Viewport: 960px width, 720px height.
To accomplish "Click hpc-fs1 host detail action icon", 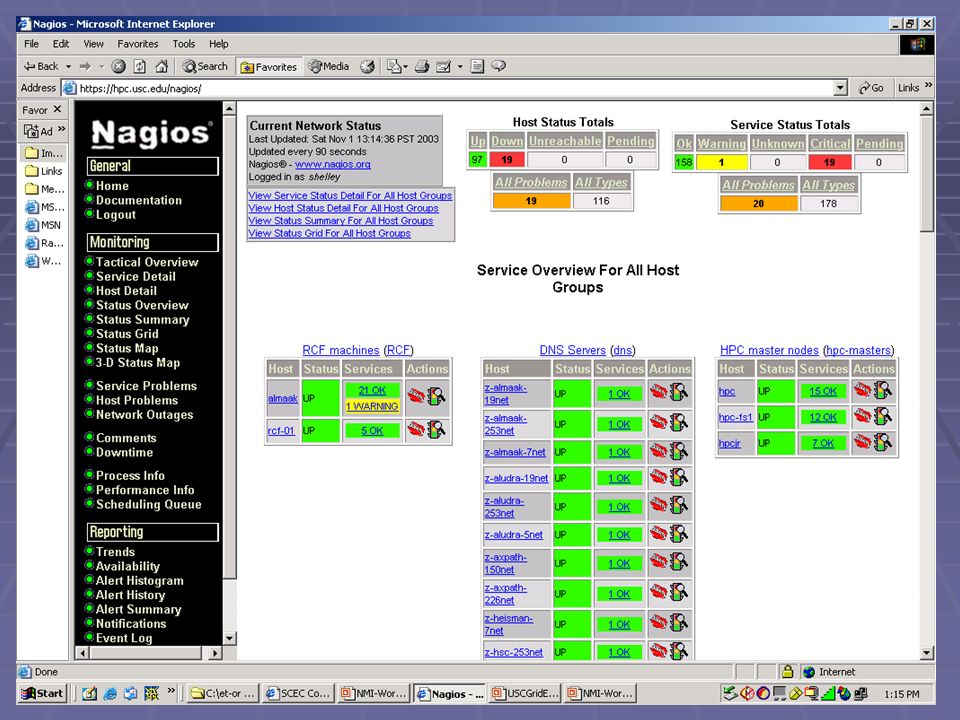I will pos(862,416).
